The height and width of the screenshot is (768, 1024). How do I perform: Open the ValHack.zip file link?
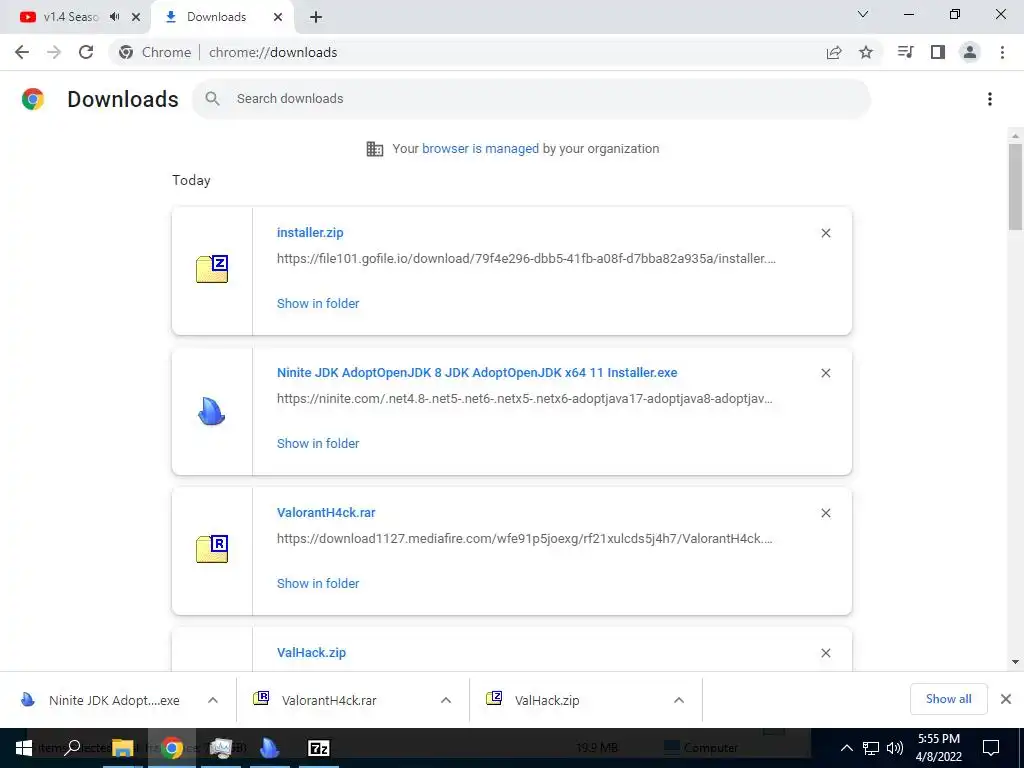tap(311, 652)
